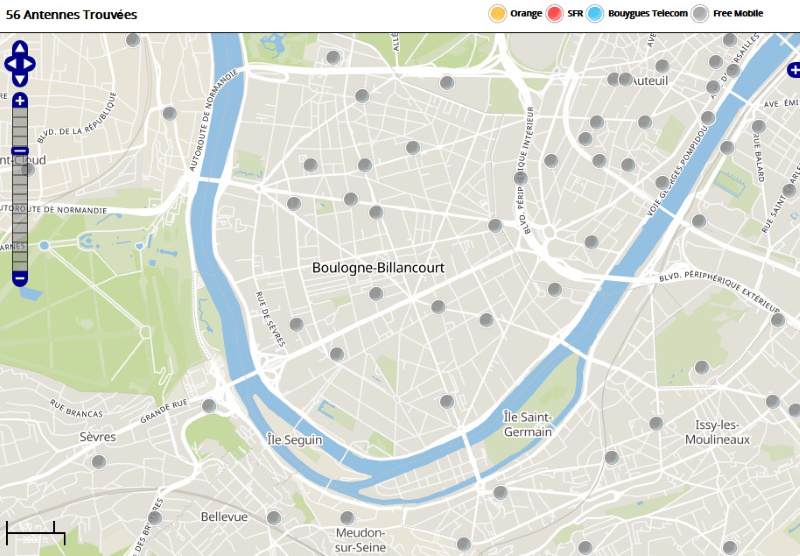Click antenna marker beside the Bellevue label
The height and width of the screenshot is (556, 800).
click(274, 518)
